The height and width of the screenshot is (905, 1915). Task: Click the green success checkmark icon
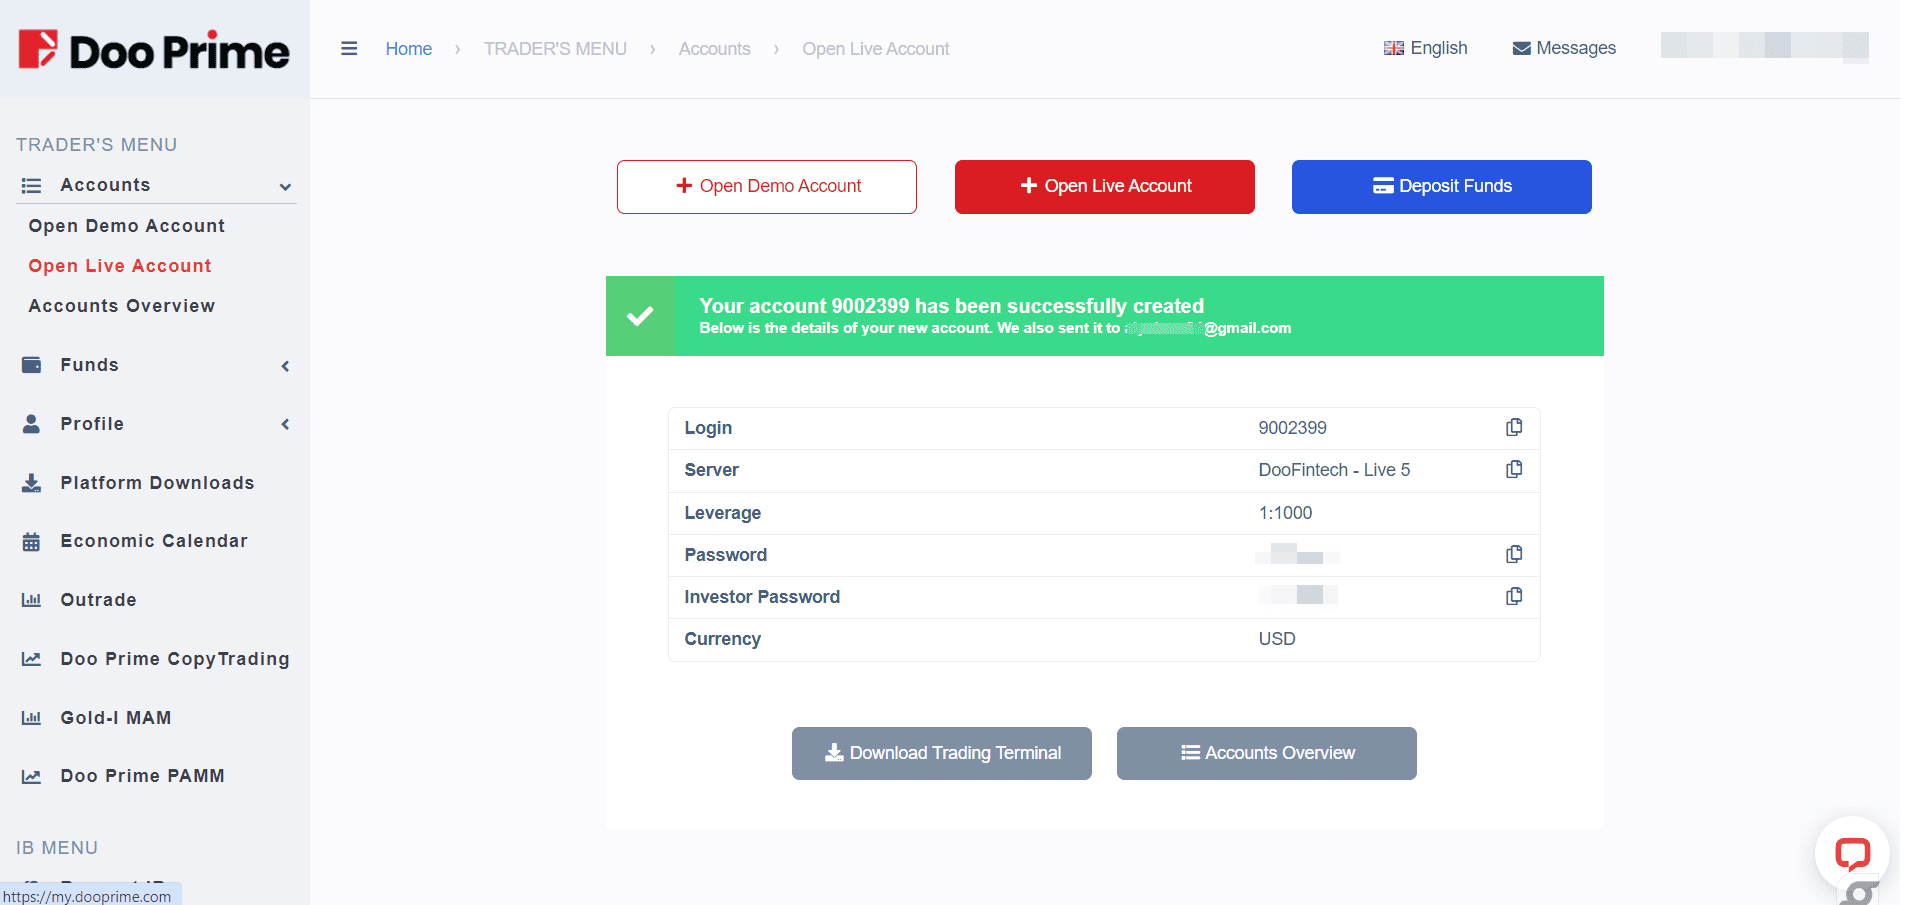tap(640, 316)
